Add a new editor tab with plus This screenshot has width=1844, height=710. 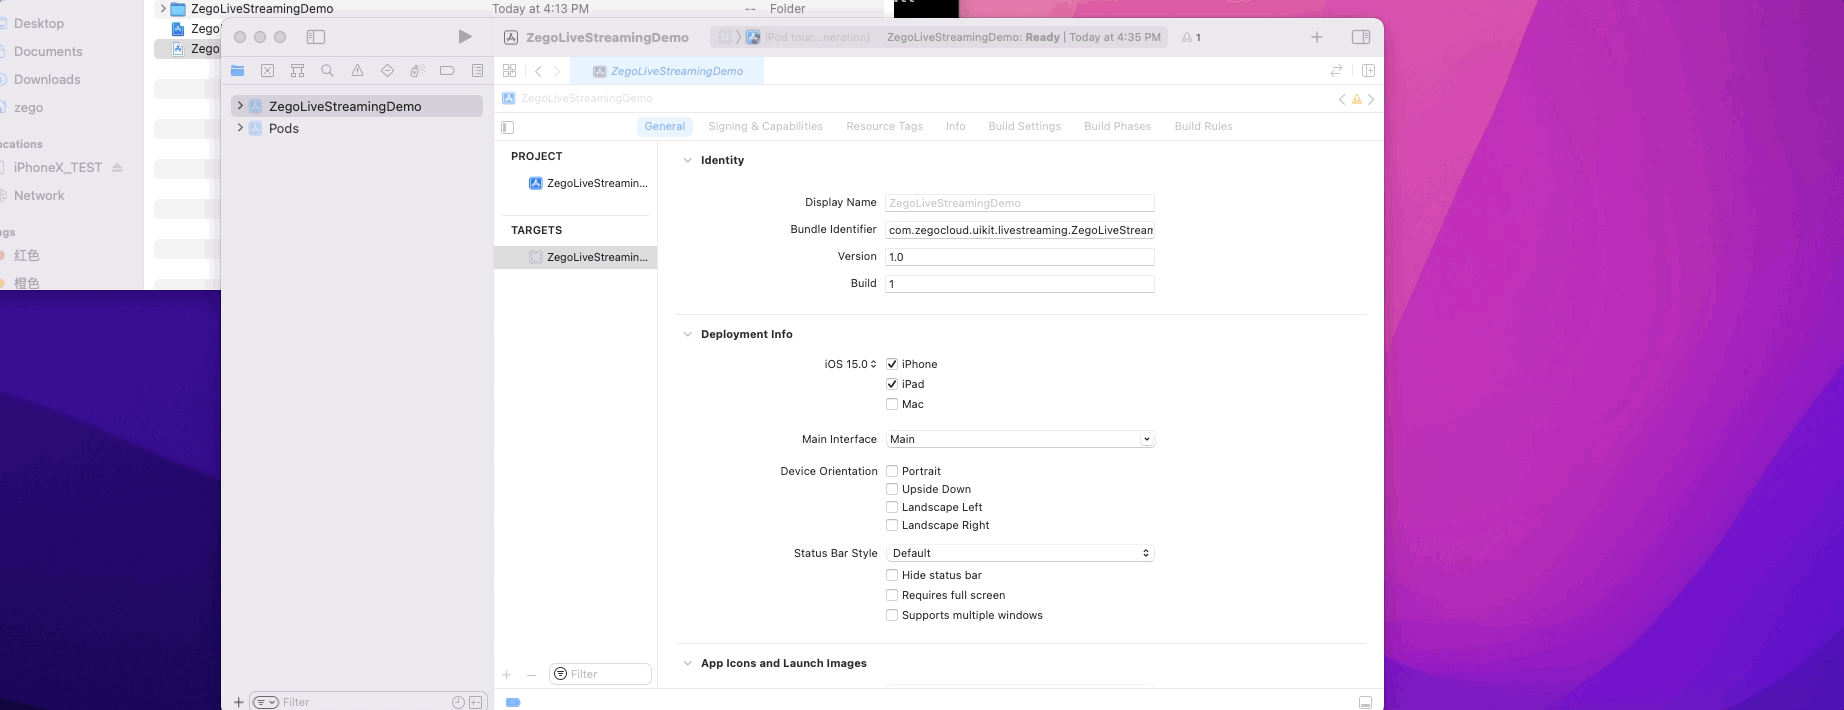click(1317, 37)
